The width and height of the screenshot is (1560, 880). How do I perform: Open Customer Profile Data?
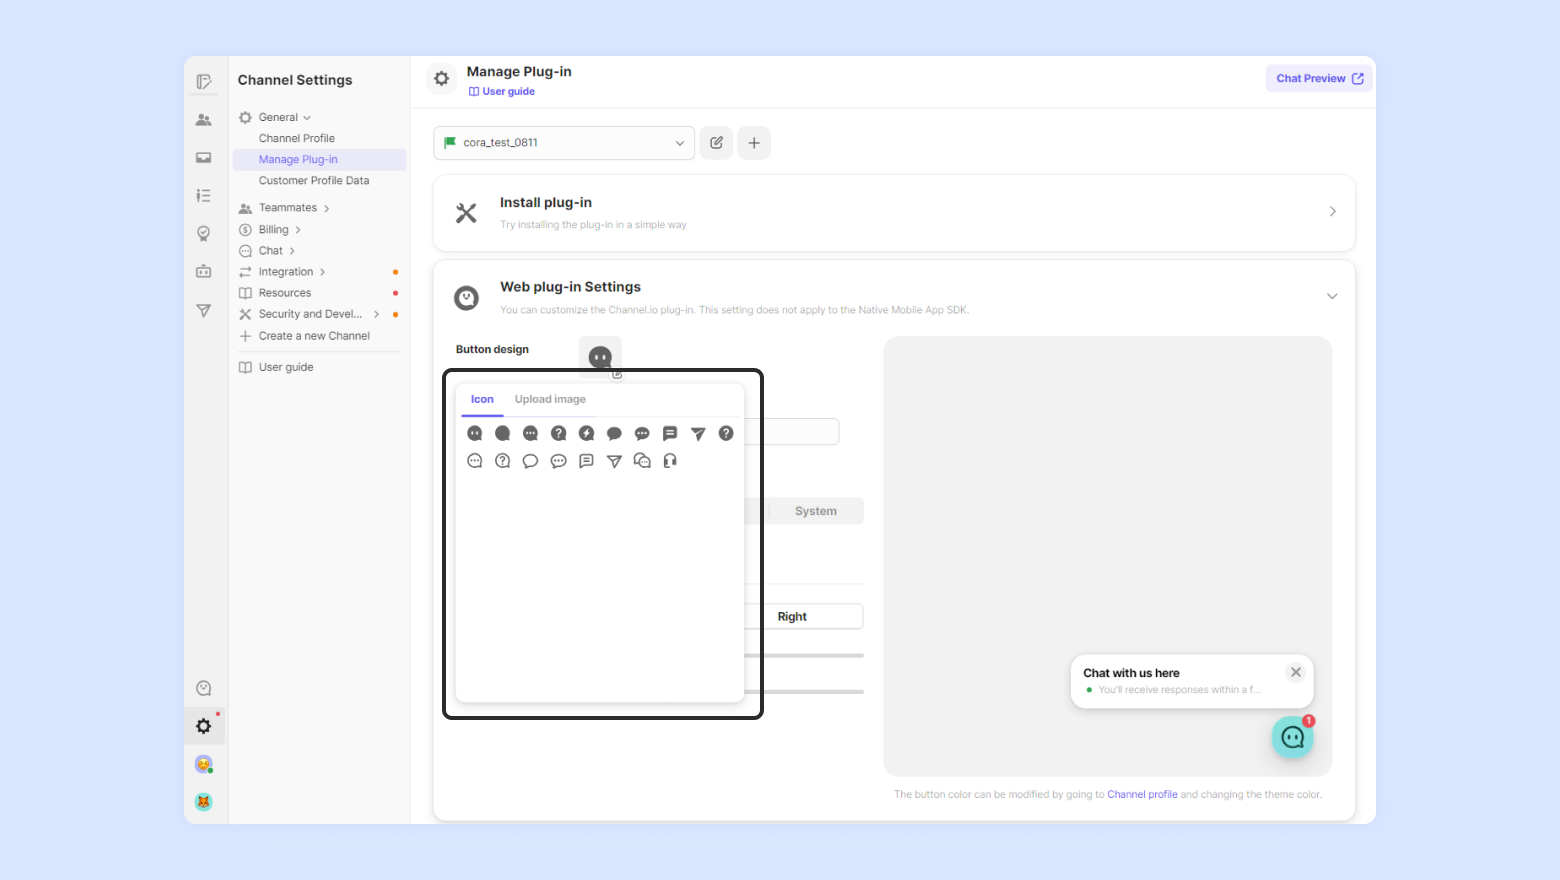314,181
